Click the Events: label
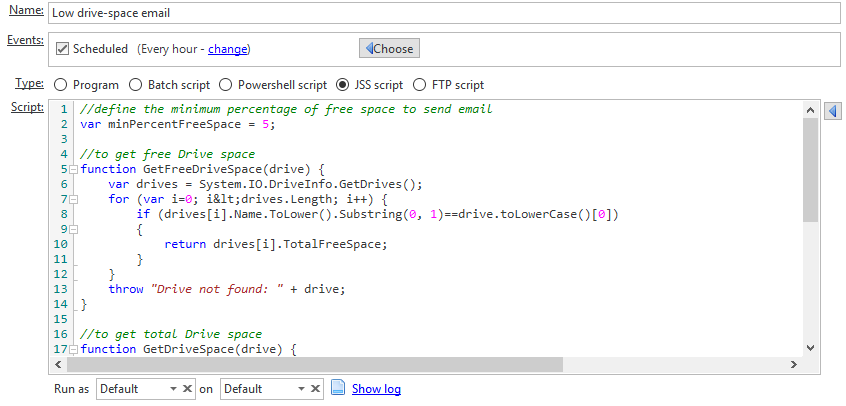846x406 pixels. click(25, 40)
